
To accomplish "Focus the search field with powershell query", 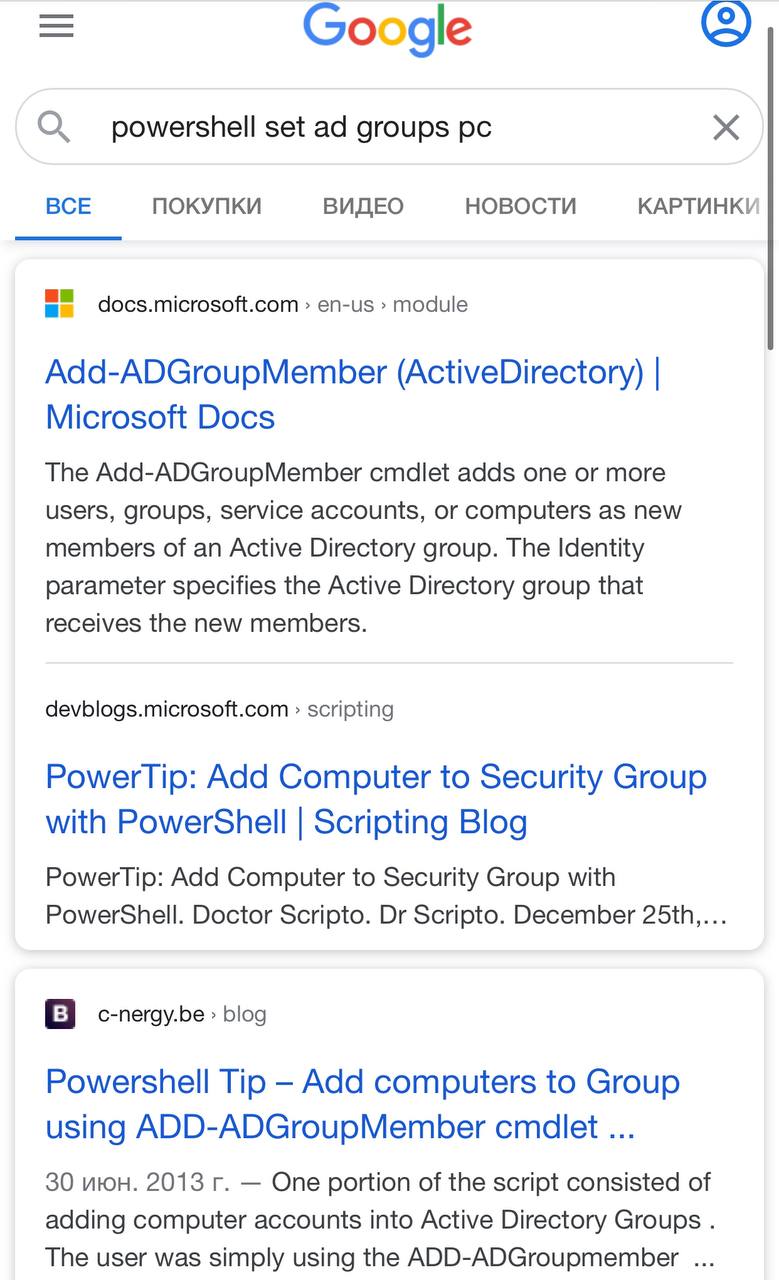I will (389, 127).
